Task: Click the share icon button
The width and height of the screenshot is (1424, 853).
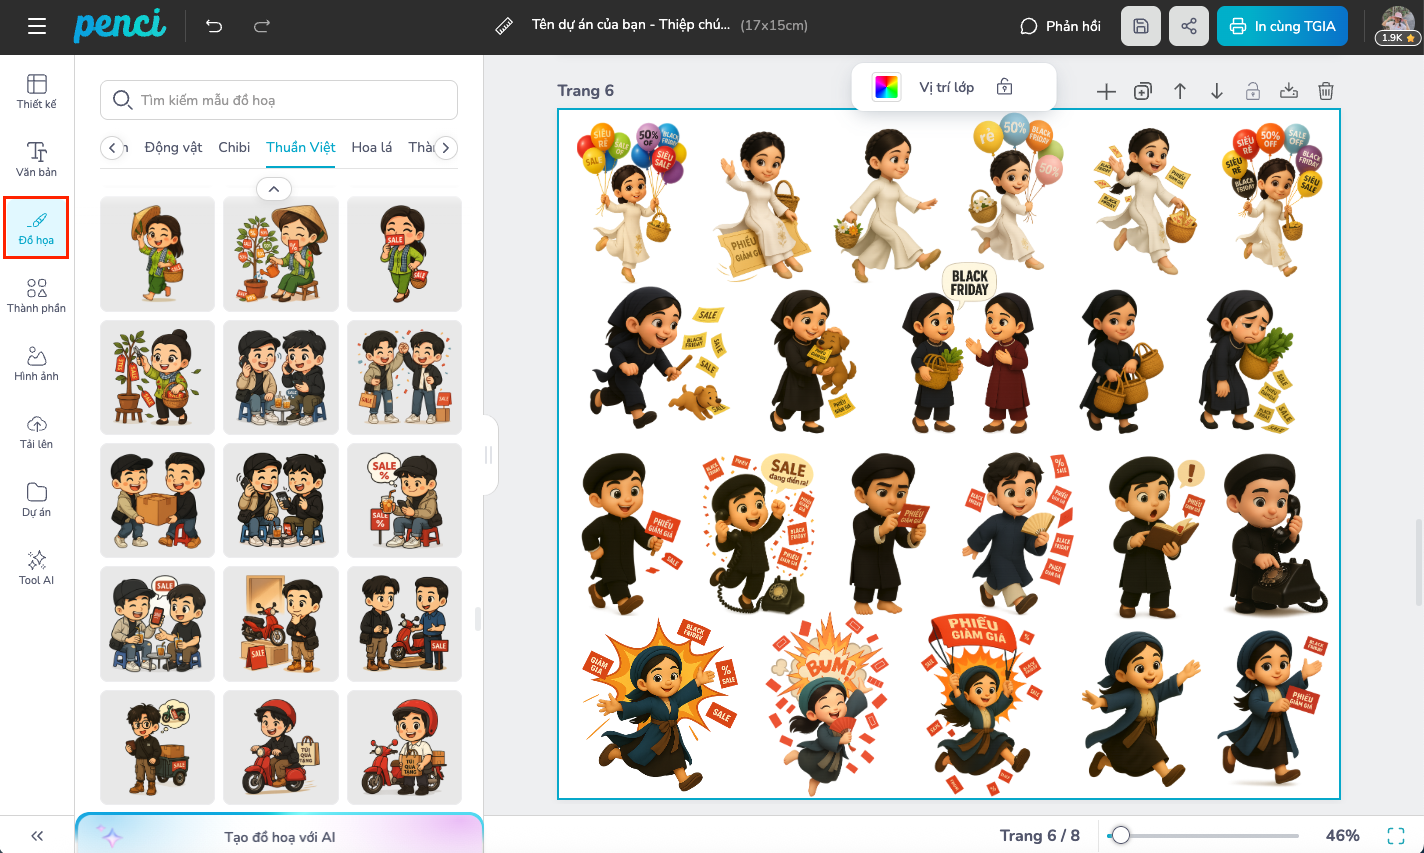Action: 1189,26
